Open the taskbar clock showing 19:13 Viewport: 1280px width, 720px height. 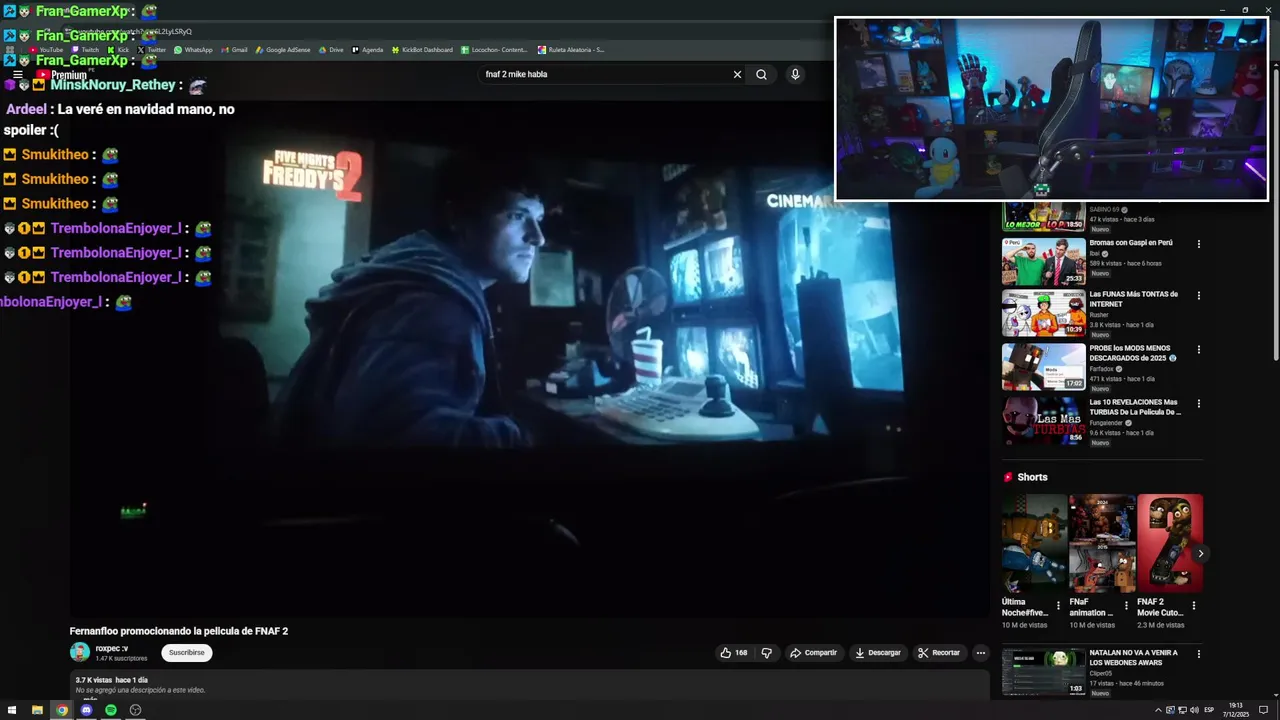(1236, 710)
